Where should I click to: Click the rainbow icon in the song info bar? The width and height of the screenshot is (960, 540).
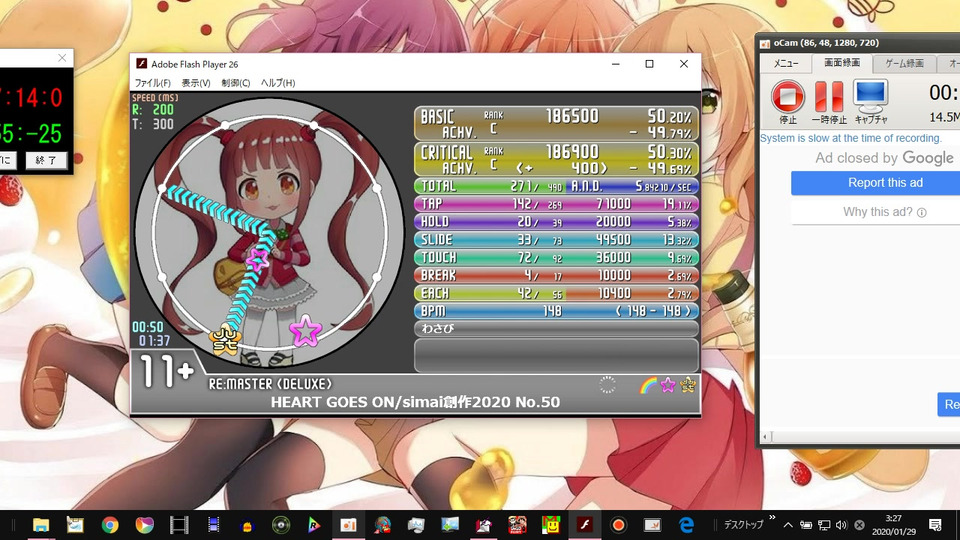point(648,385)
